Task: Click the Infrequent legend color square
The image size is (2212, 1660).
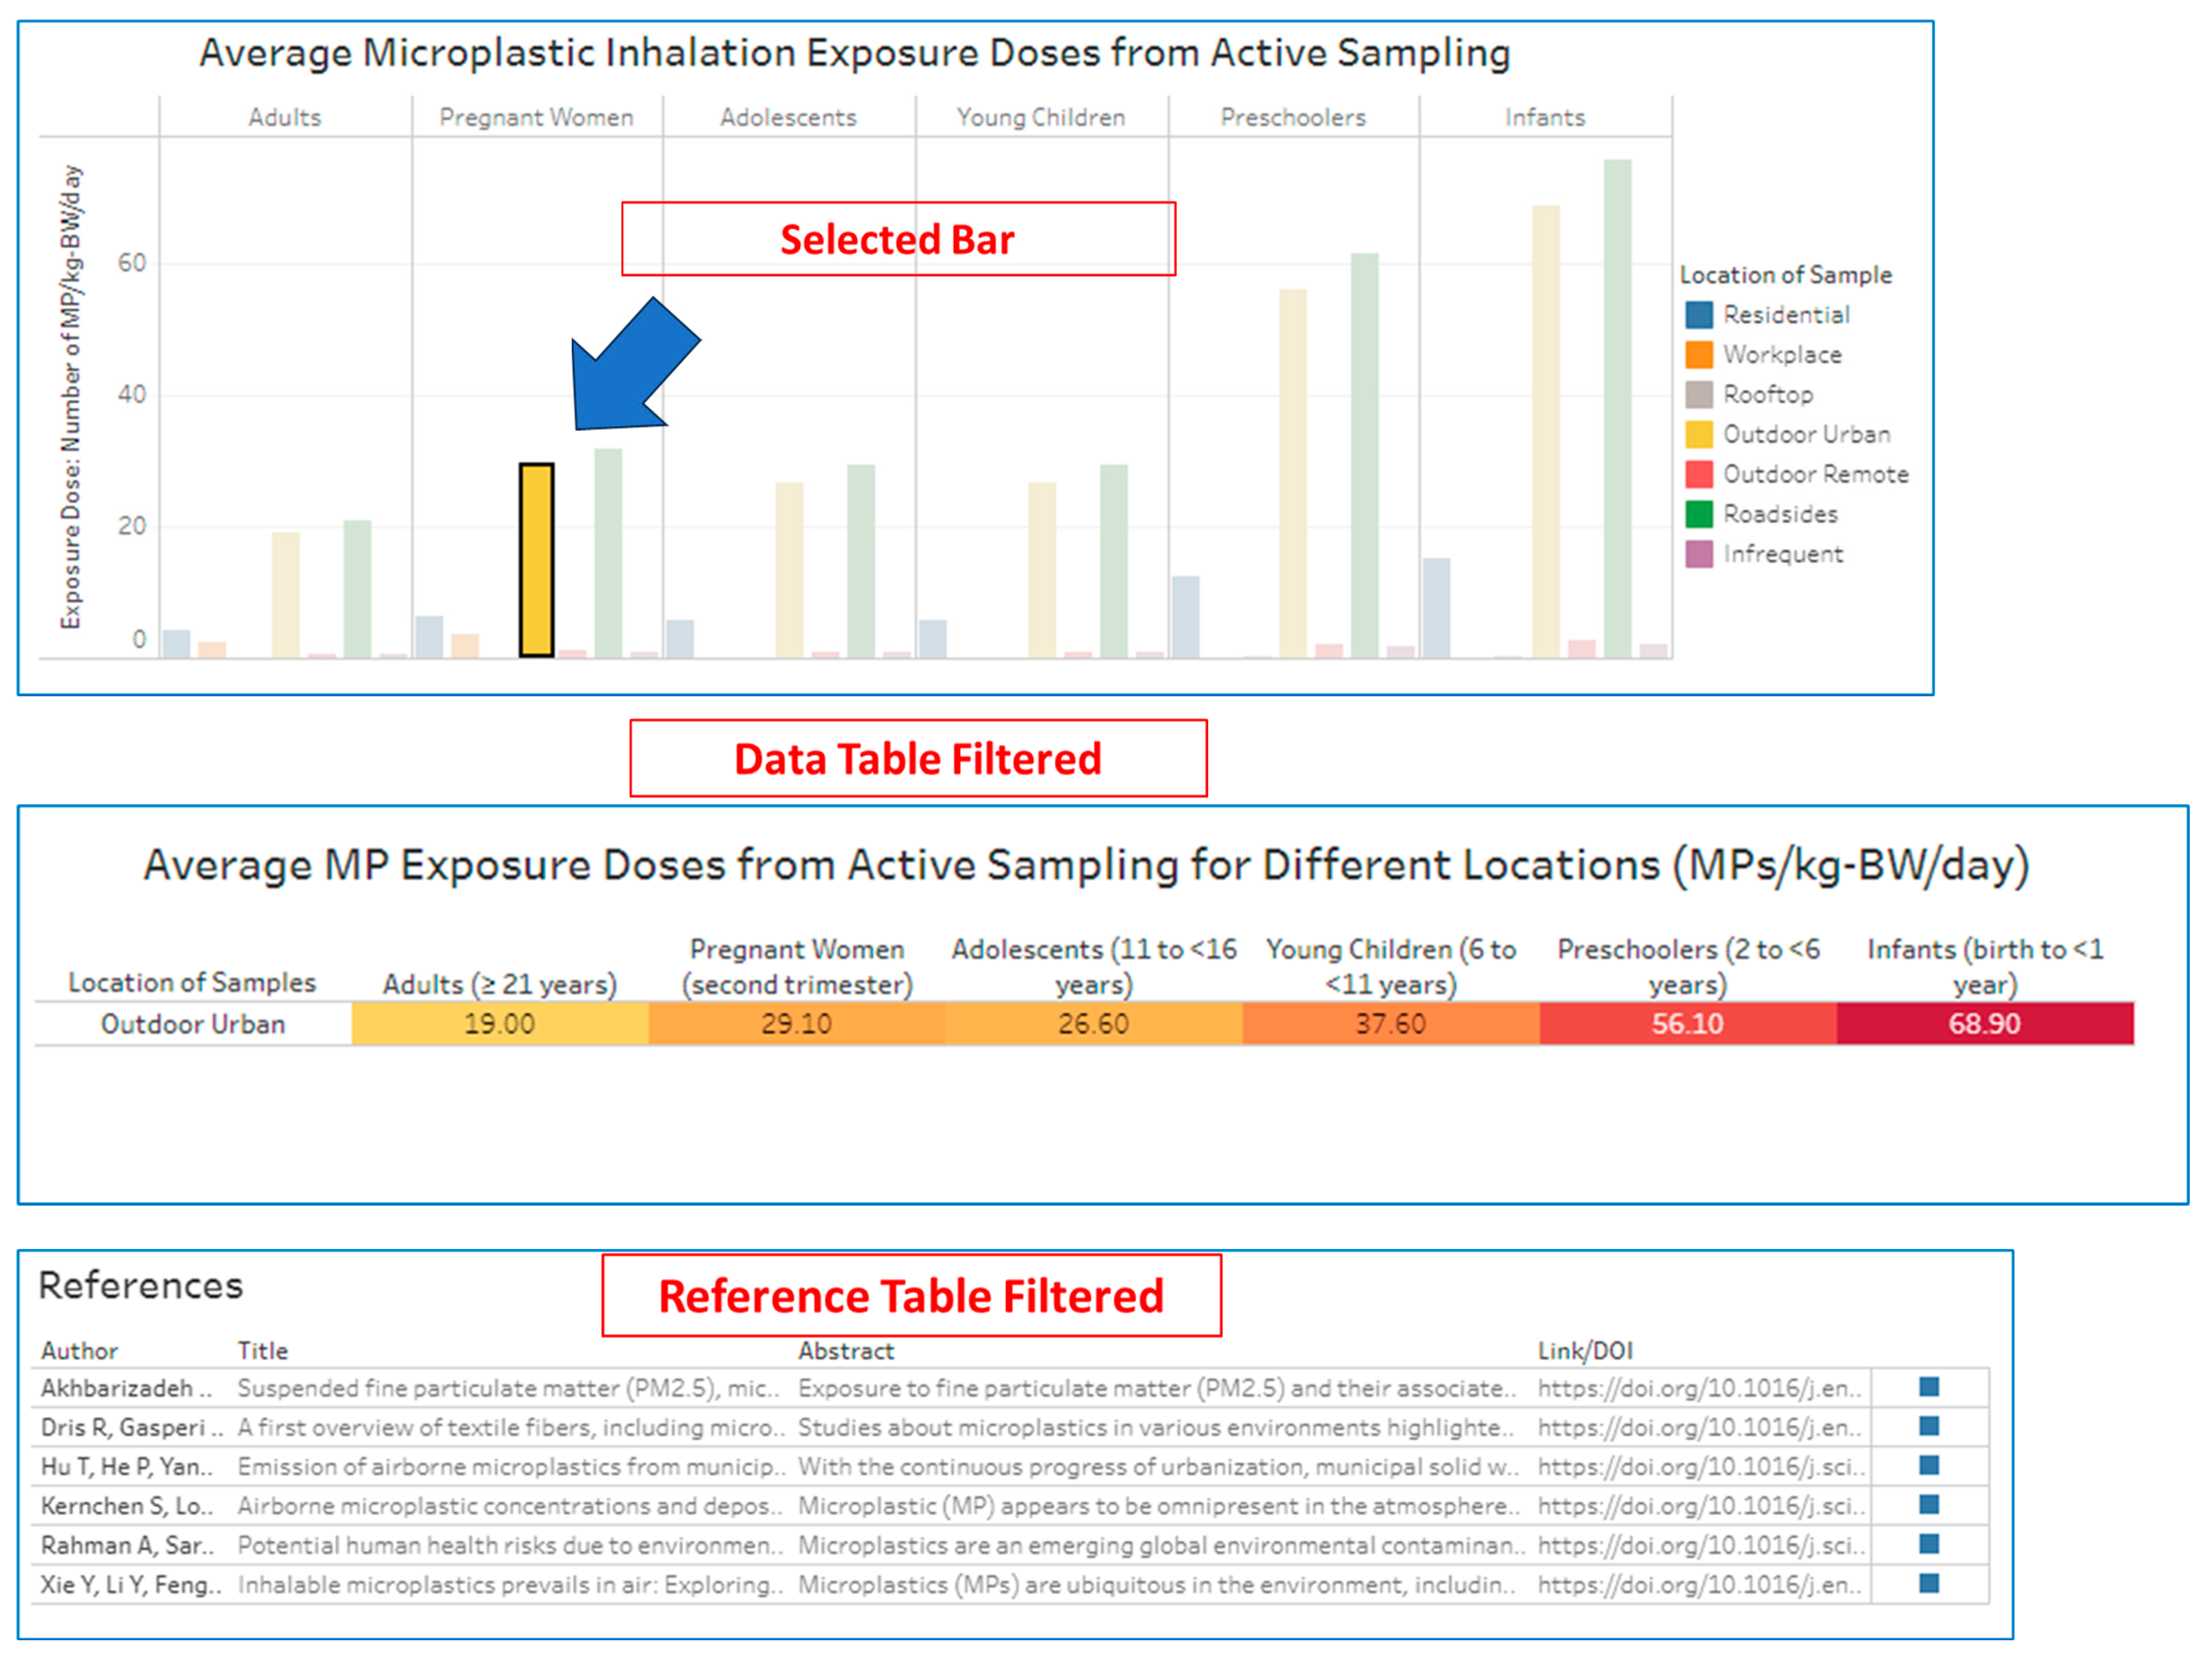Action: [x=1699, y=554]
